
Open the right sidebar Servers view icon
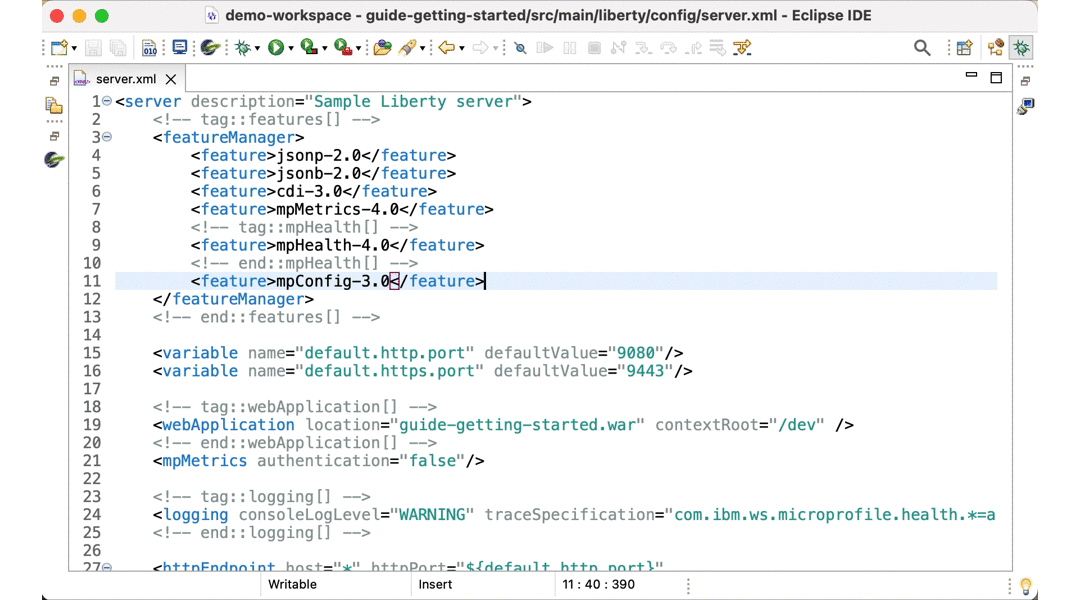click(x=1026, y=106)
